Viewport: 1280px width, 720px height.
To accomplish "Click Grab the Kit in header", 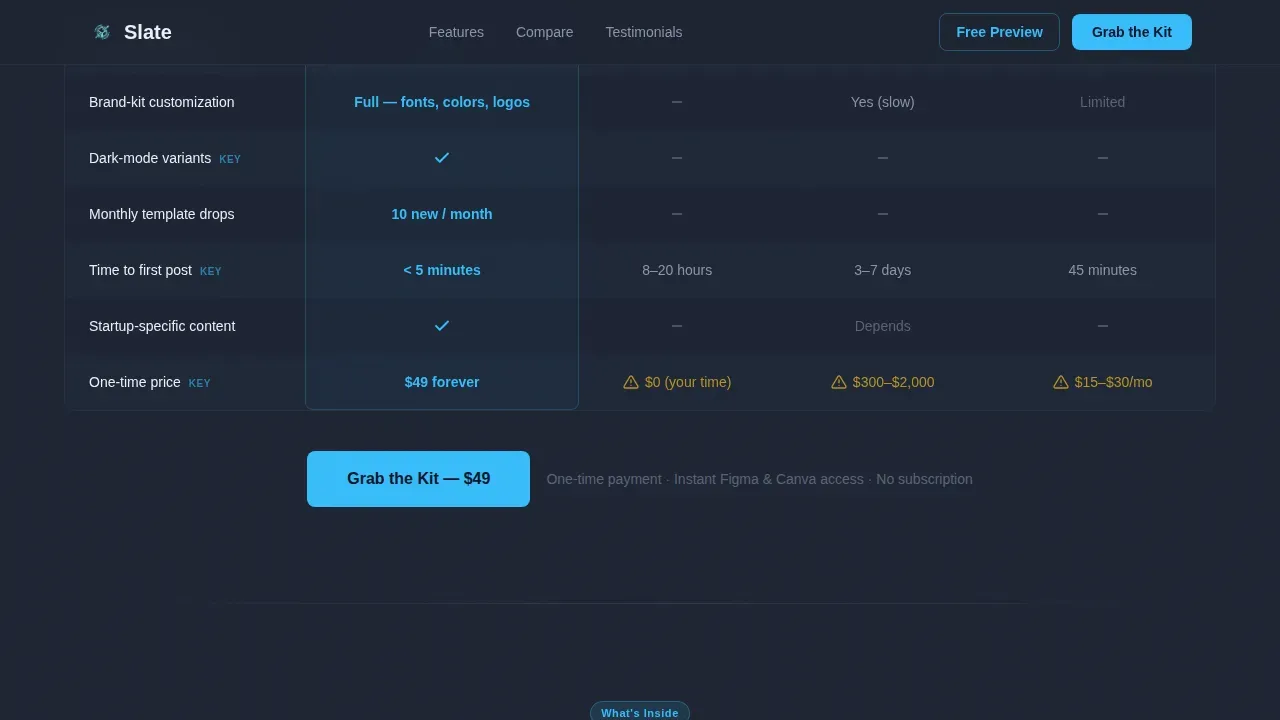I will 1132,32.
